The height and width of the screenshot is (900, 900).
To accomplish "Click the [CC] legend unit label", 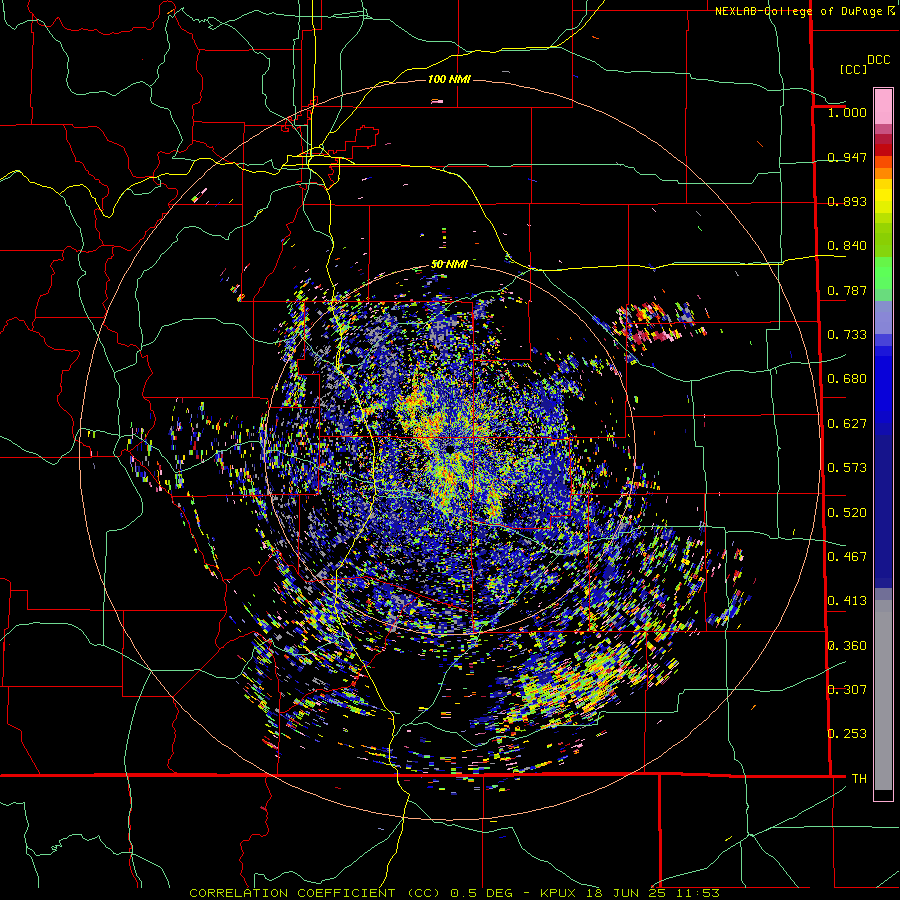I will click(x=853, y=69).
